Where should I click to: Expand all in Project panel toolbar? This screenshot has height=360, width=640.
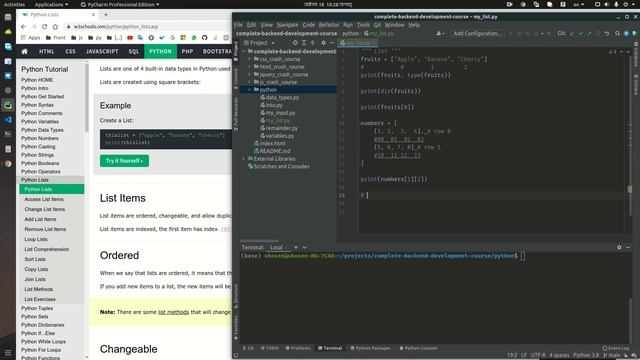point(304,43)
